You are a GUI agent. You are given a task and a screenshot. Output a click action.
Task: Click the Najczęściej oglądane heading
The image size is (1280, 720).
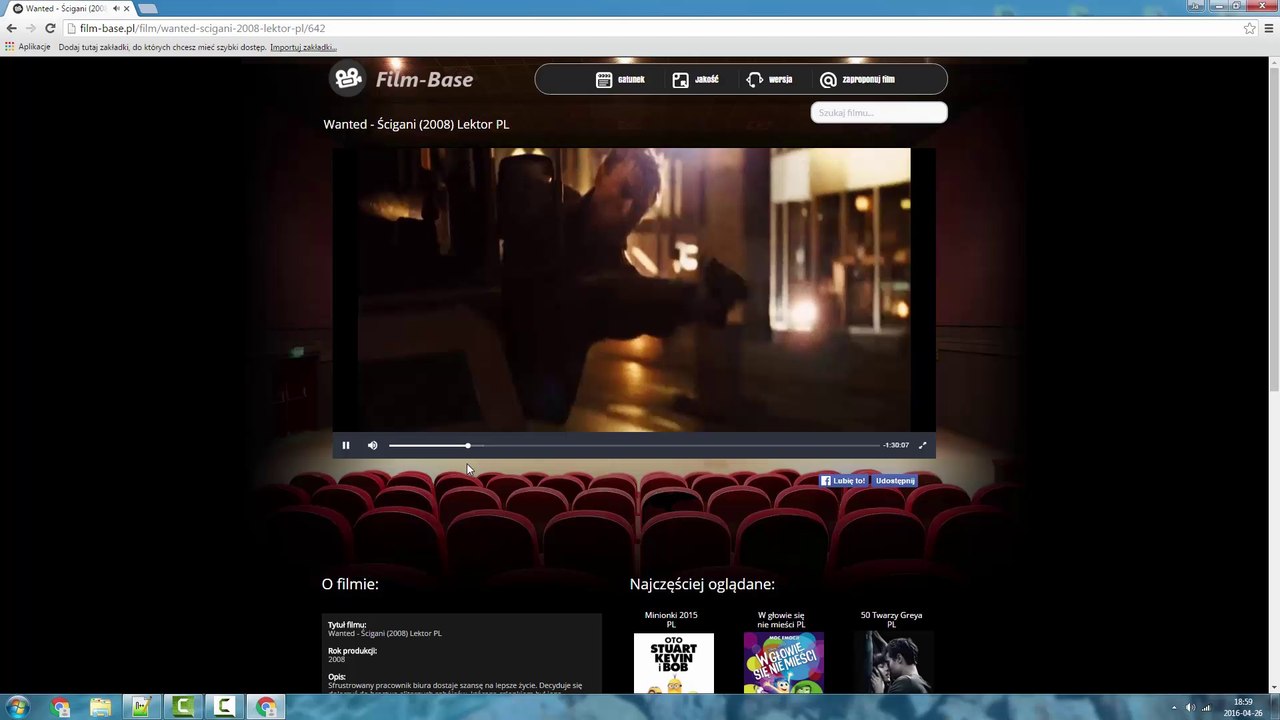click(702, 584)
